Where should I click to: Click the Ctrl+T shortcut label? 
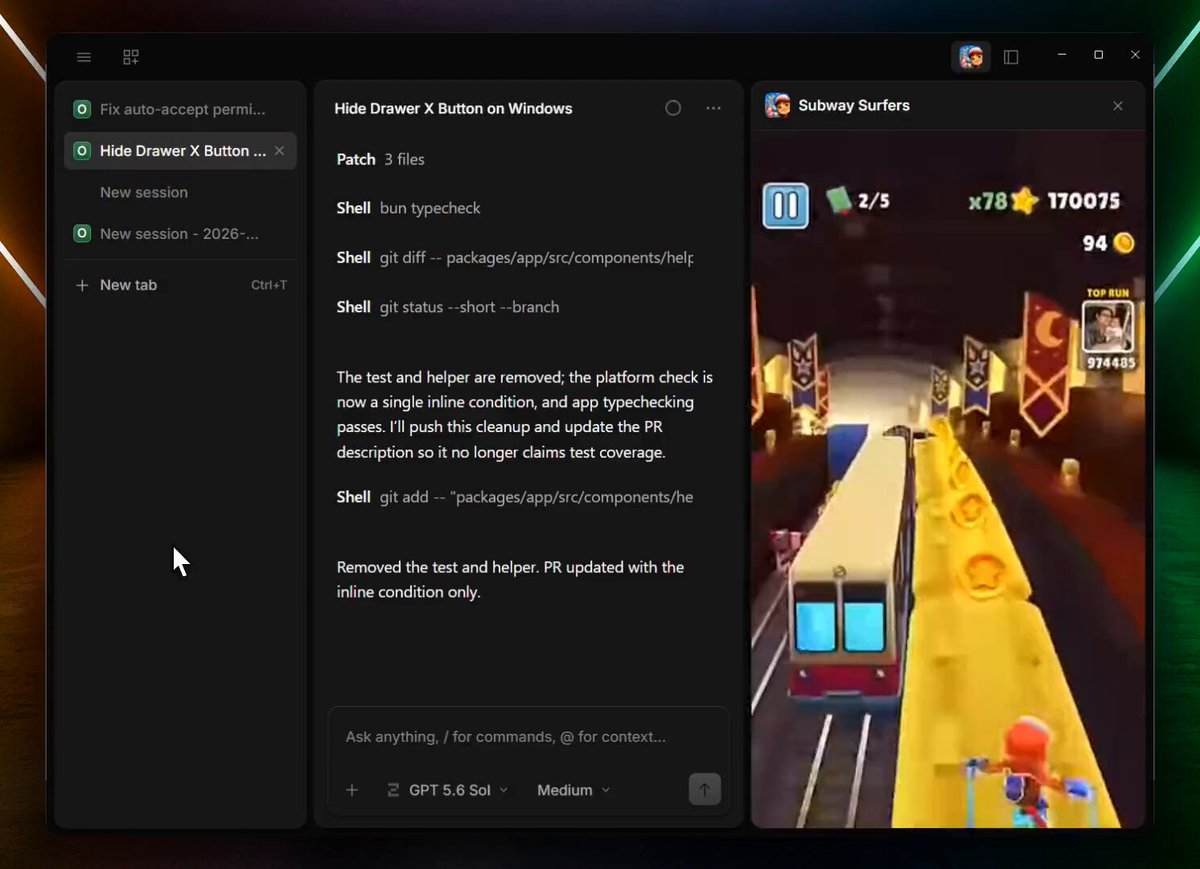click(269, 285)
